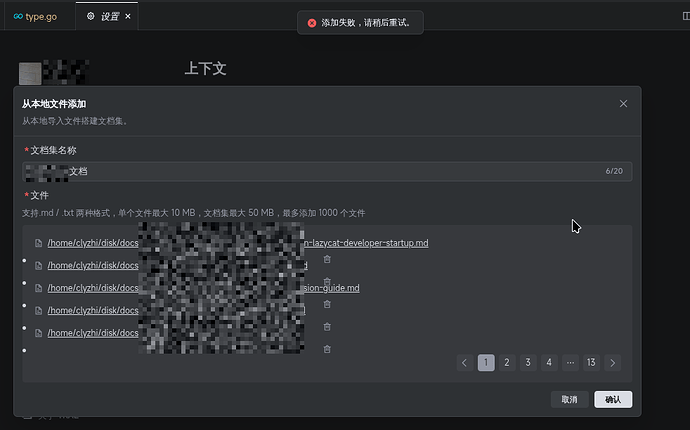
Task: Click file icon of sion-guide.md row
Action: tap(39, 288)
